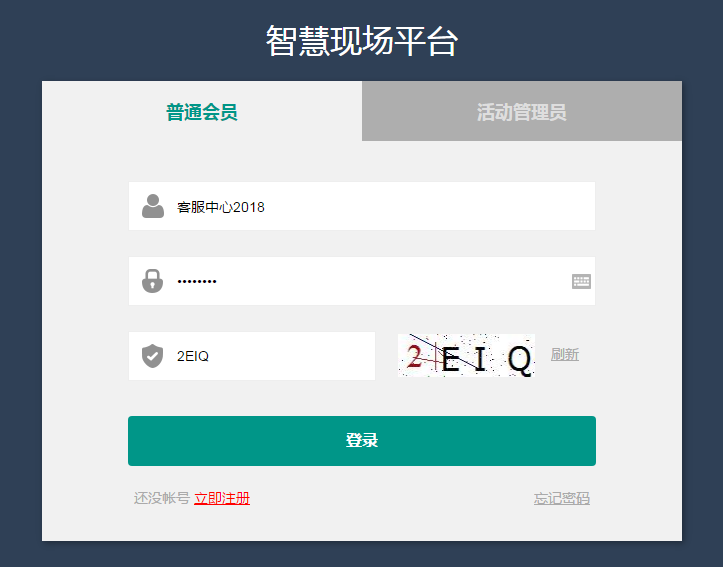This screenshot has height=567, width=723.
Task: Click the letter E in captcha image
Action: (x=450, y=360)
